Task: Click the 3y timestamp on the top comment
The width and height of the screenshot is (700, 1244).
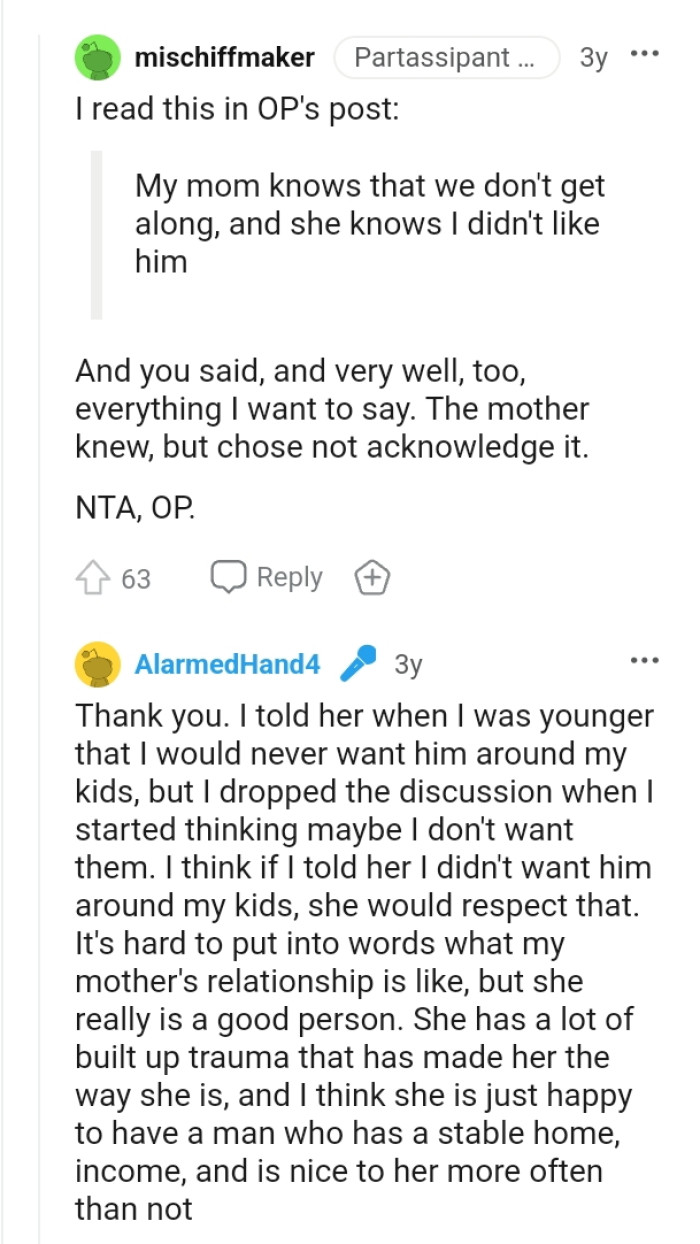Action: tap(594, 58)
